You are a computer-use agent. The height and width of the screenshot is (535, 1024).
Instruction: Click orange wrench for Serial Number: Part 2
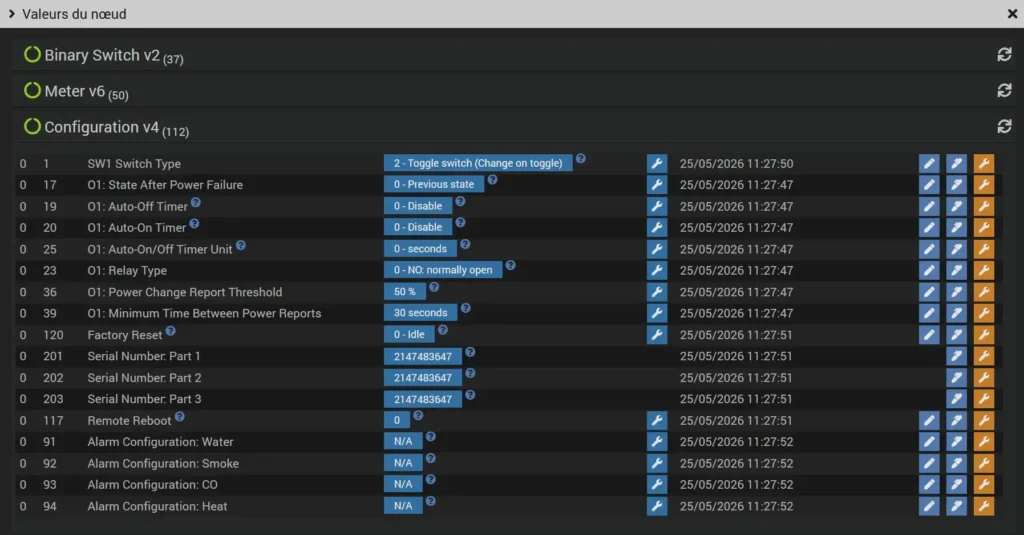pos(984,378)
